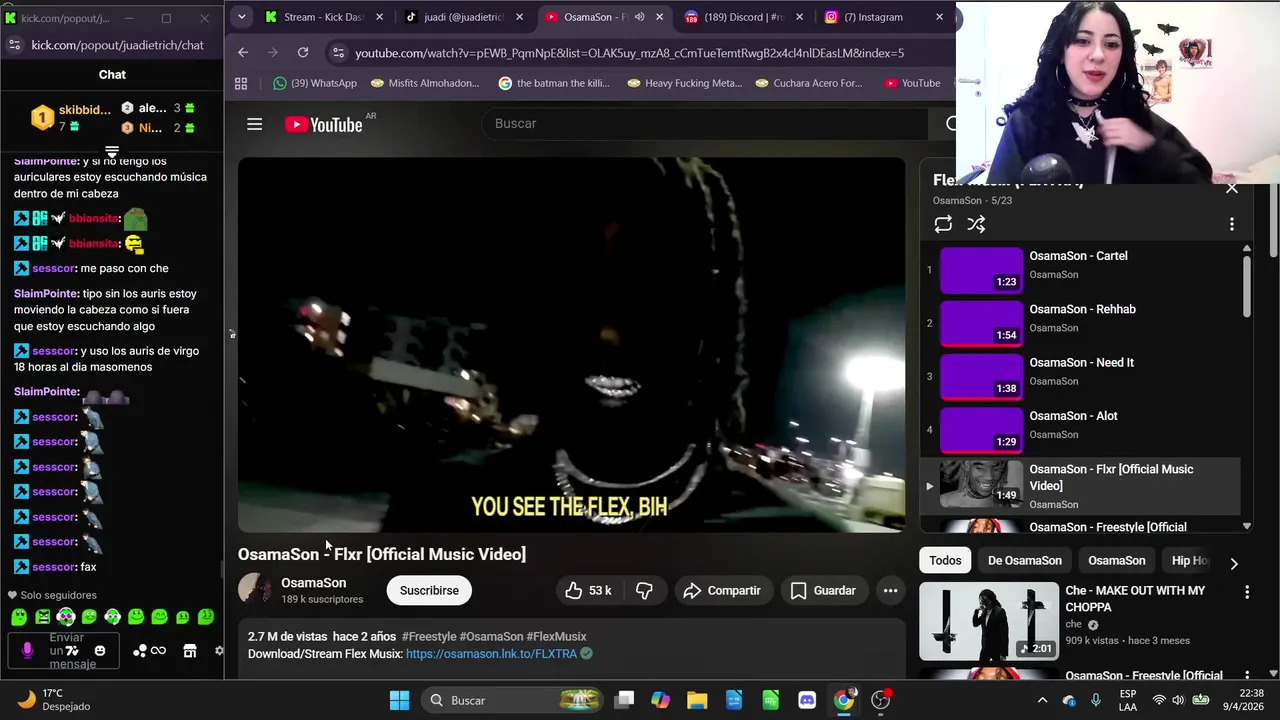Viewport: 1280px width, 720px height.
Task: Open File Explorer from the taskbar
Action: click(697, 700)
